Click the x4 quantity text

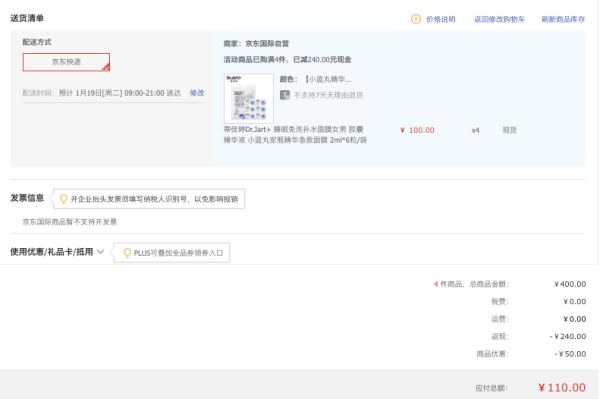pos(475,130)
